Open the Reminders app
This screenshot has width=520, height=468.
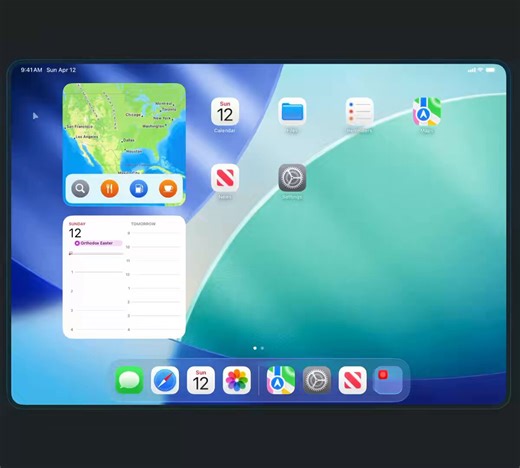point(359,112)
